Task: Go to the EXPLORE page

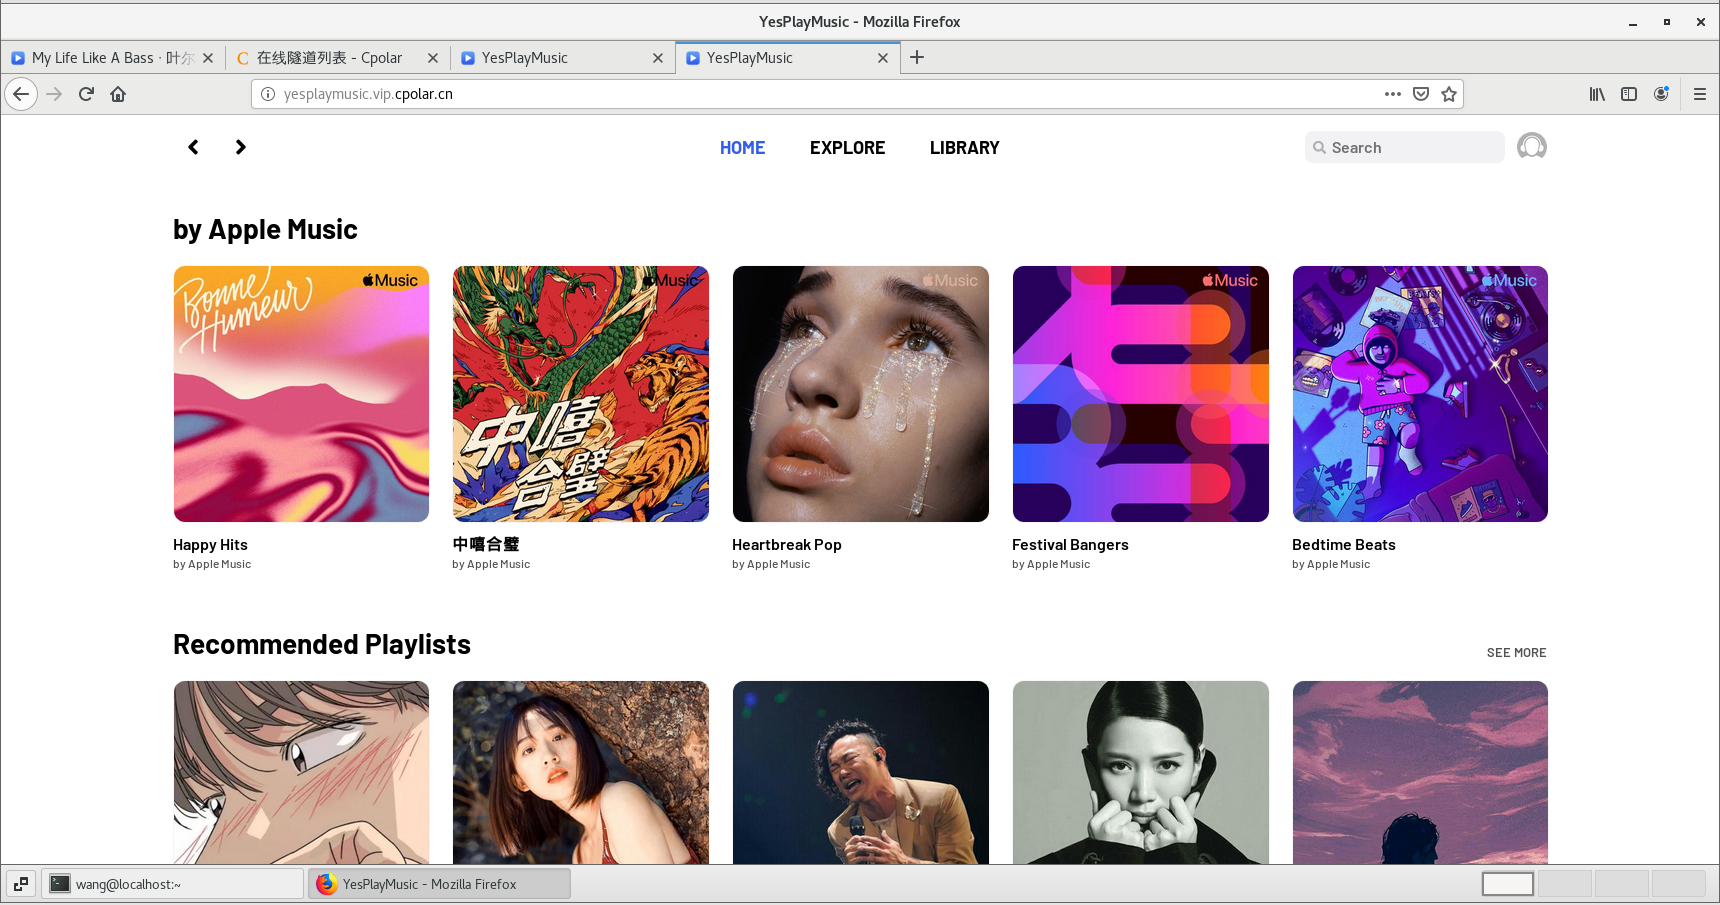Action: tap(847, 148)
